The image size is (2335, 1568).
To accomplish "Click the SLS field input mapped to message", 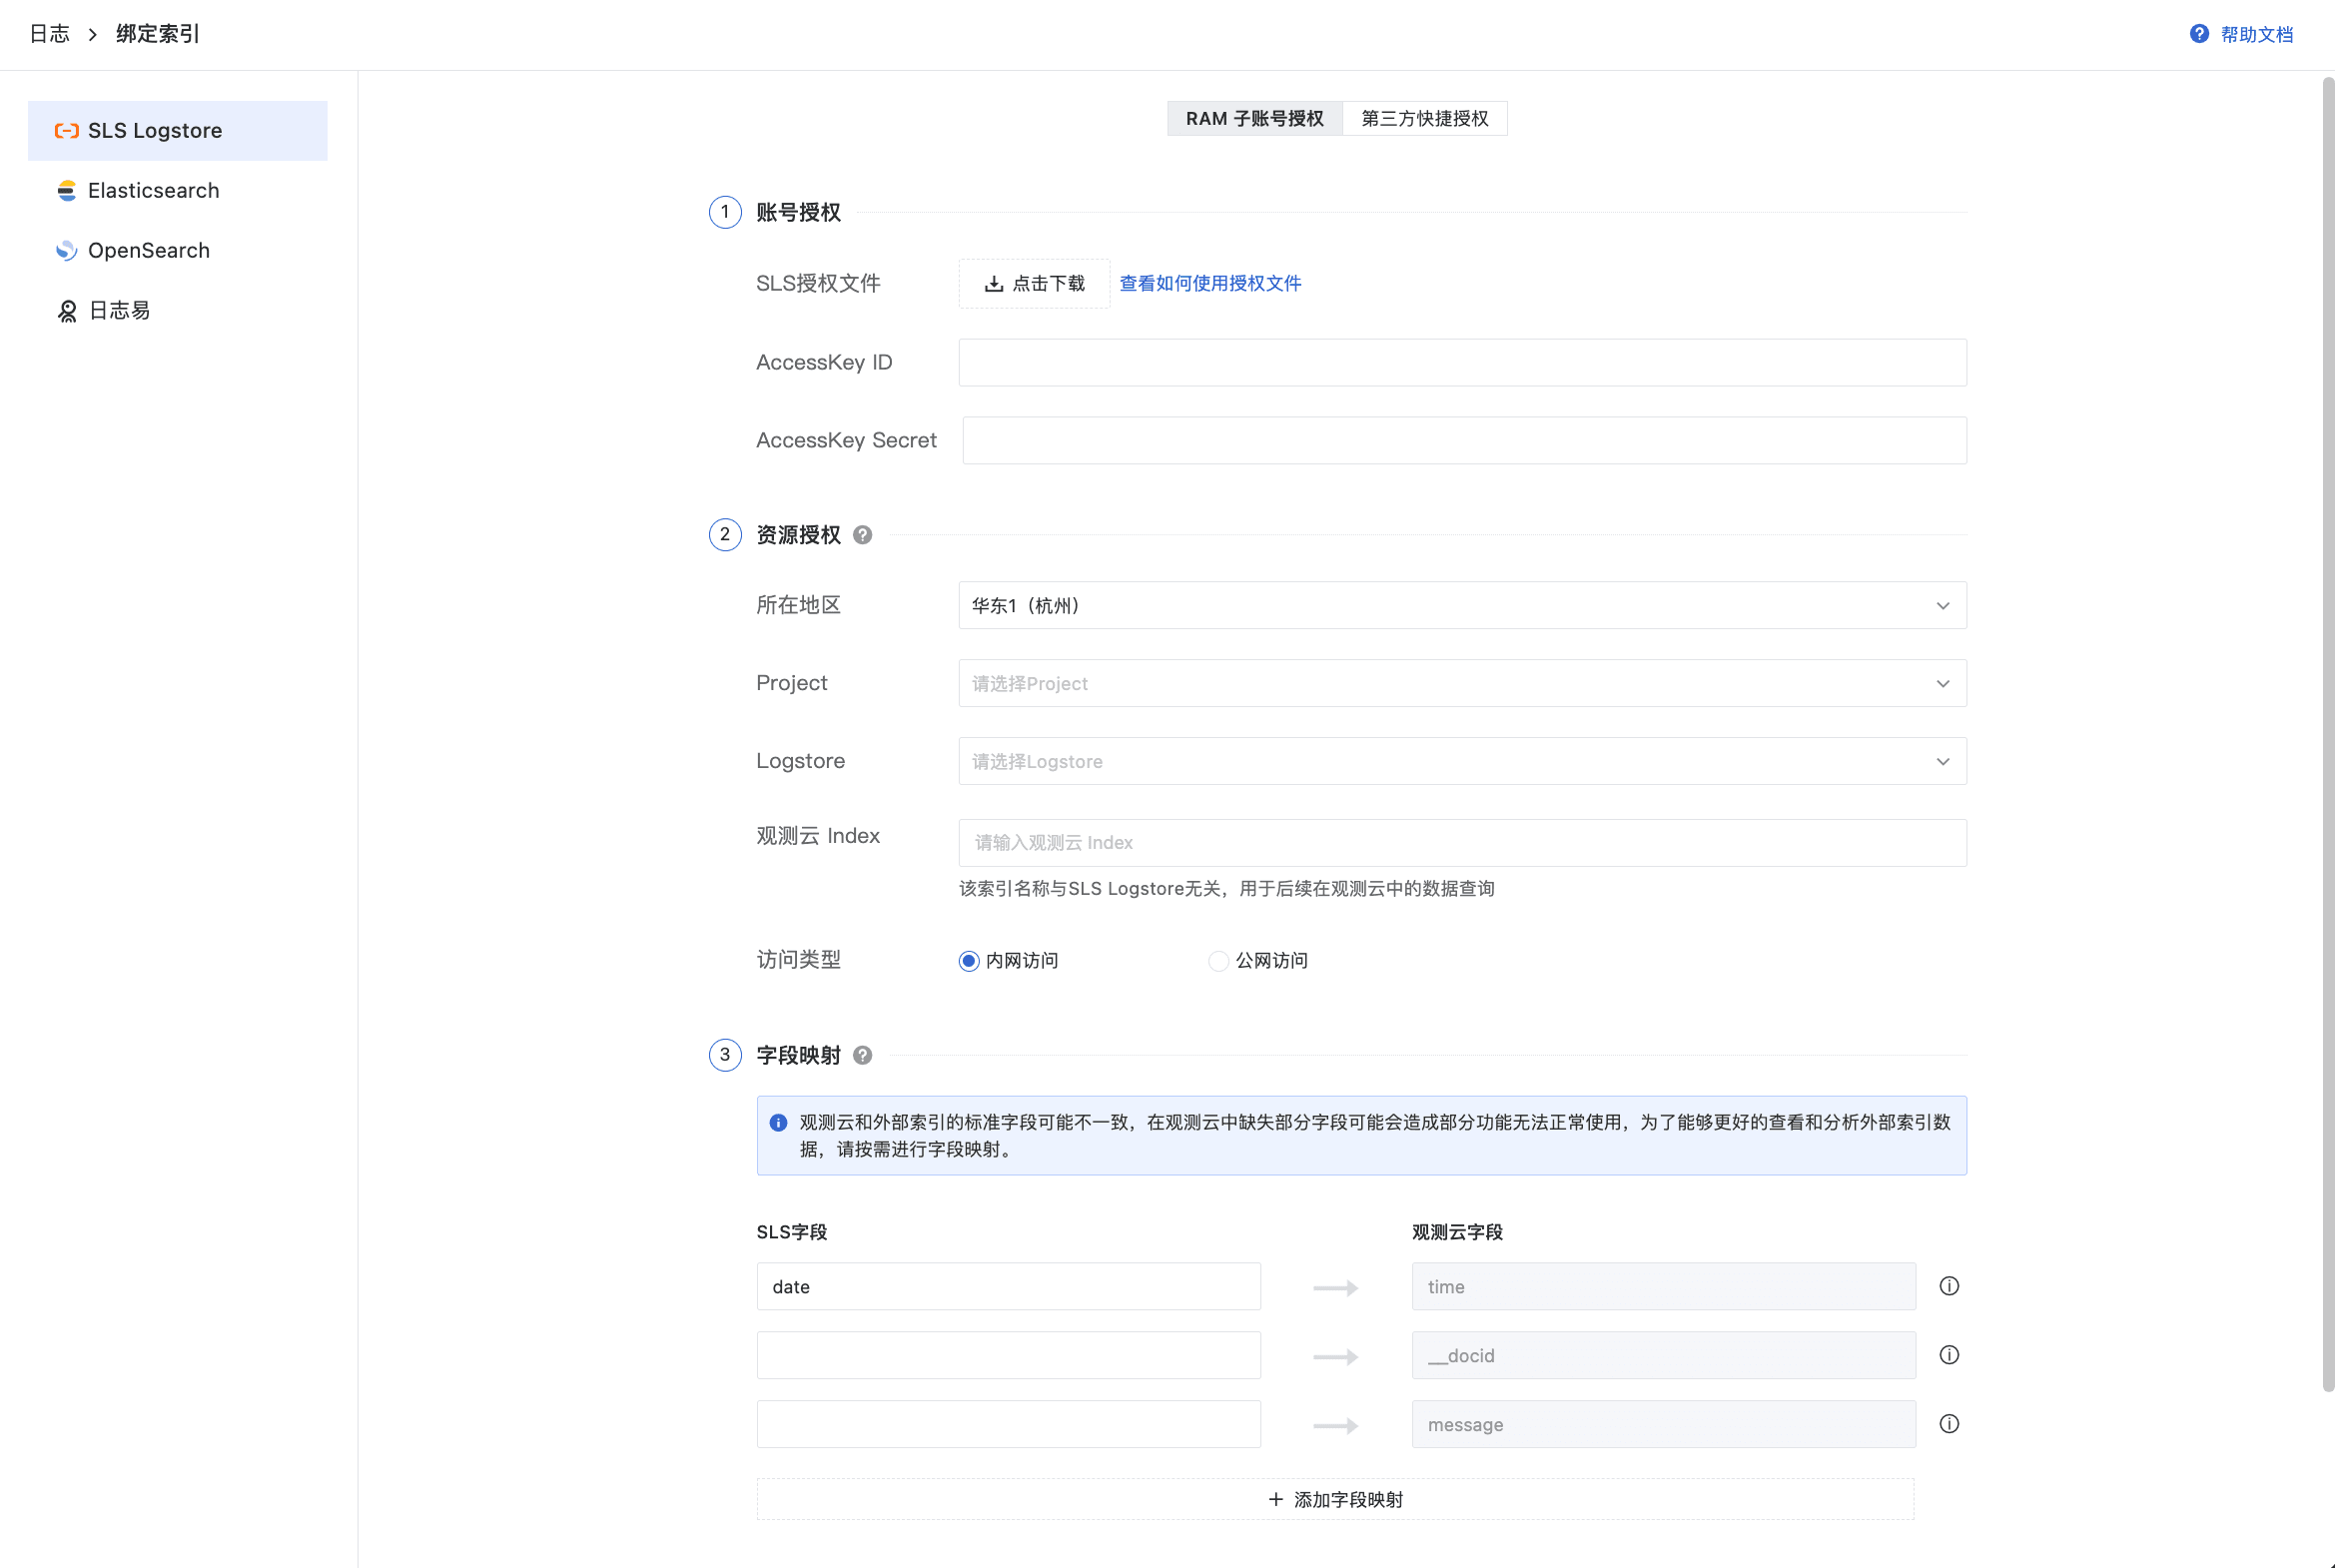I will pos(1008,1424).
